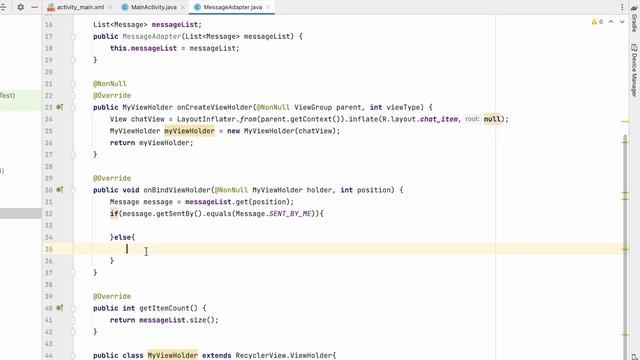Switch to MainActivity.java tab
The height and width of the screenshot is (360, 640).
pyautogui.click(x=153, y=7)
